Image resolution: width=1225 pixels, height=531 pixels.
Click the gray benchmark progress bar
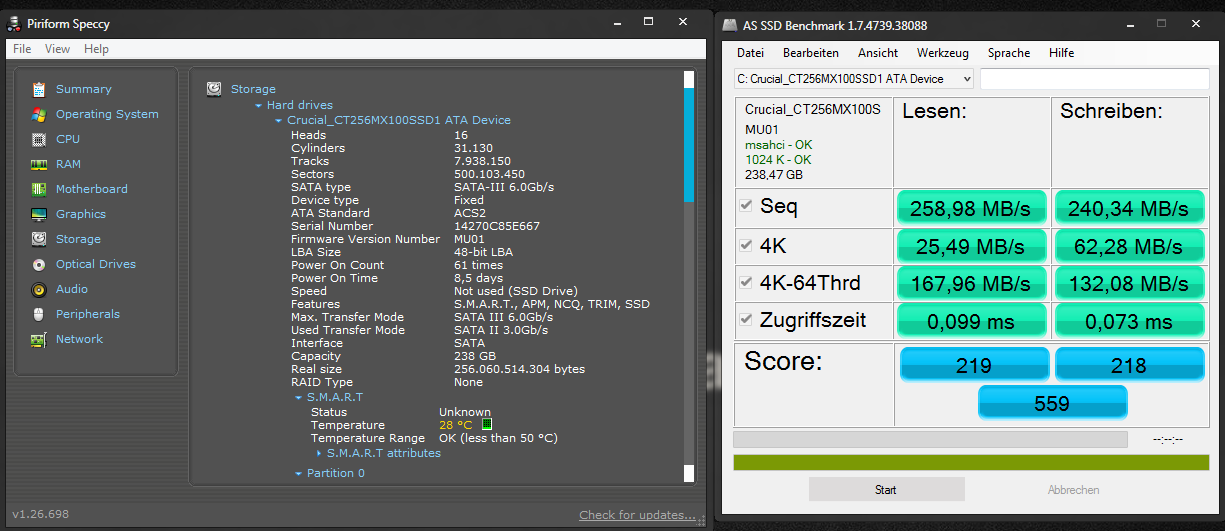(930, 439)
